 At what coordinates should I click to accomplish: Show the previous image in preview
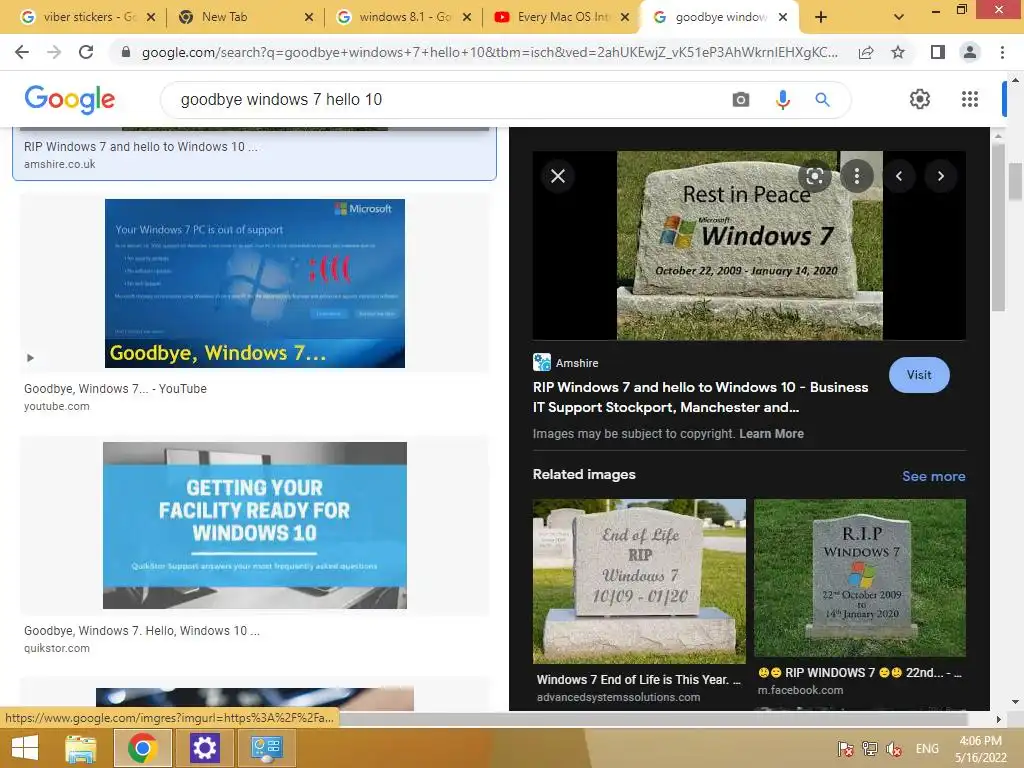(899, 176)
